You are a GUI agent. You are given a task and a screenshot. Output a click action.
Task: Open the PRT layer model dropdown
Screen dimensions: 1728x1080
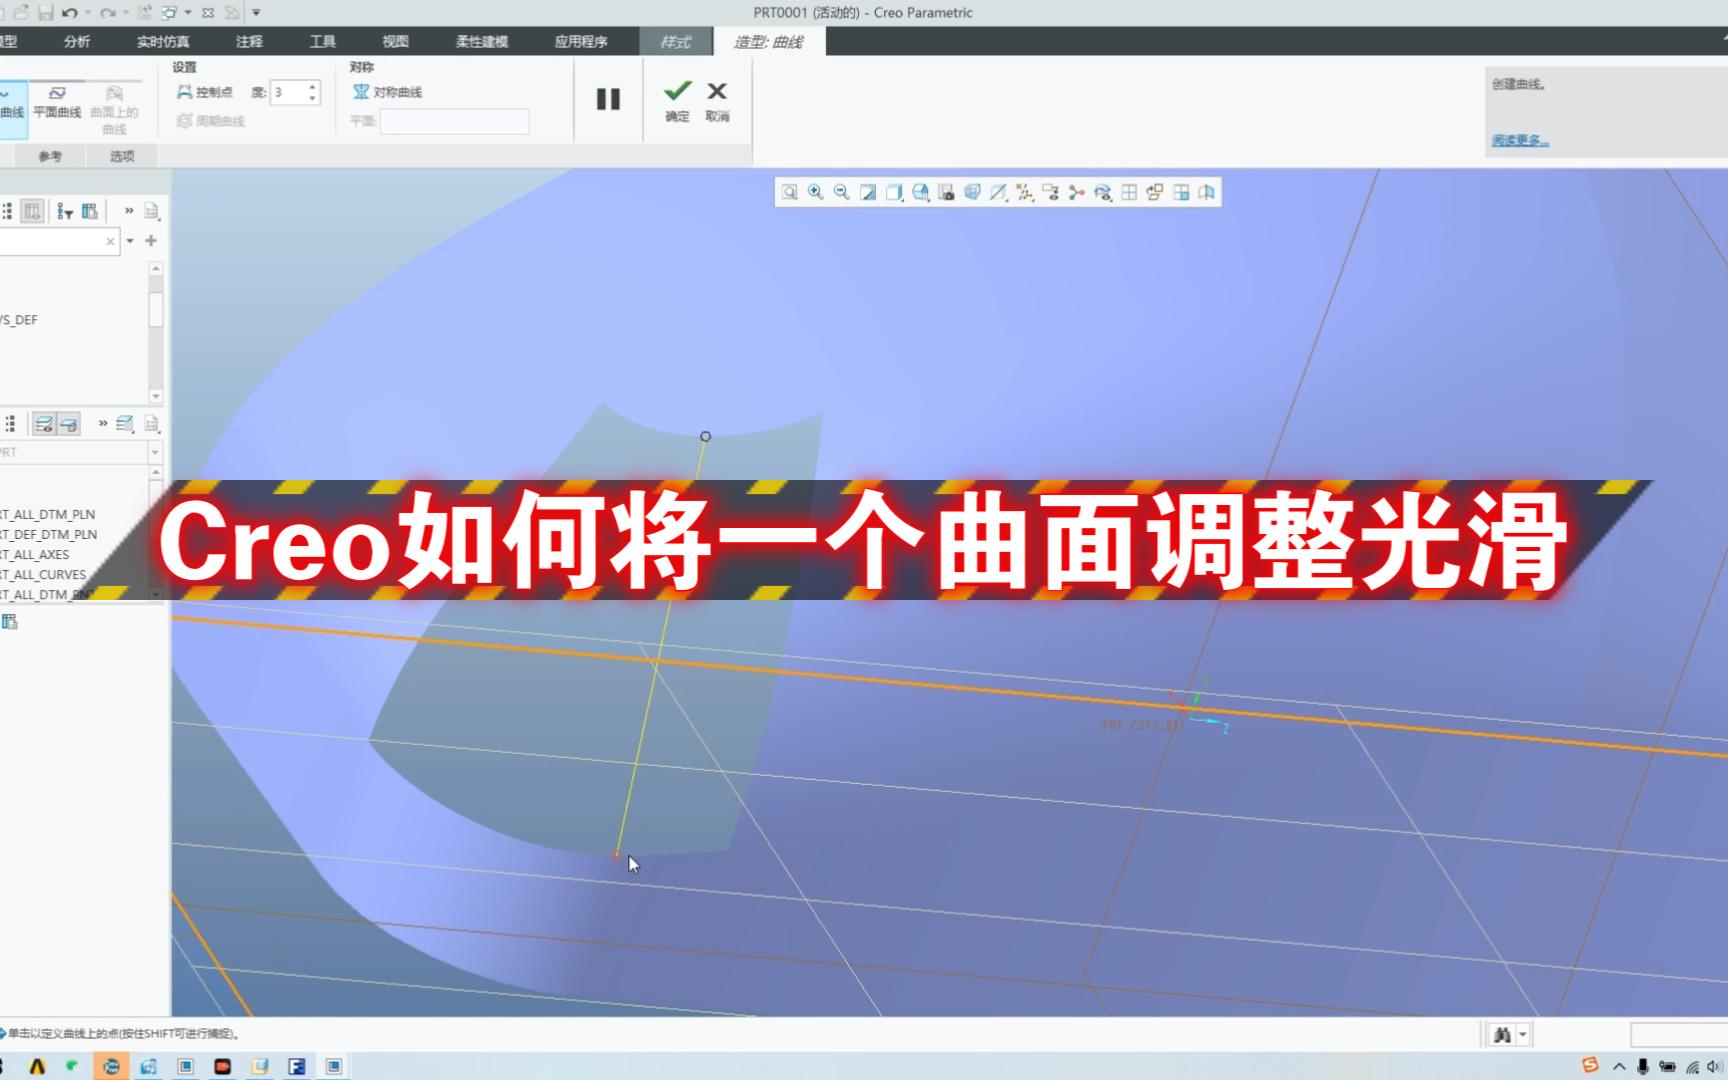155,452
